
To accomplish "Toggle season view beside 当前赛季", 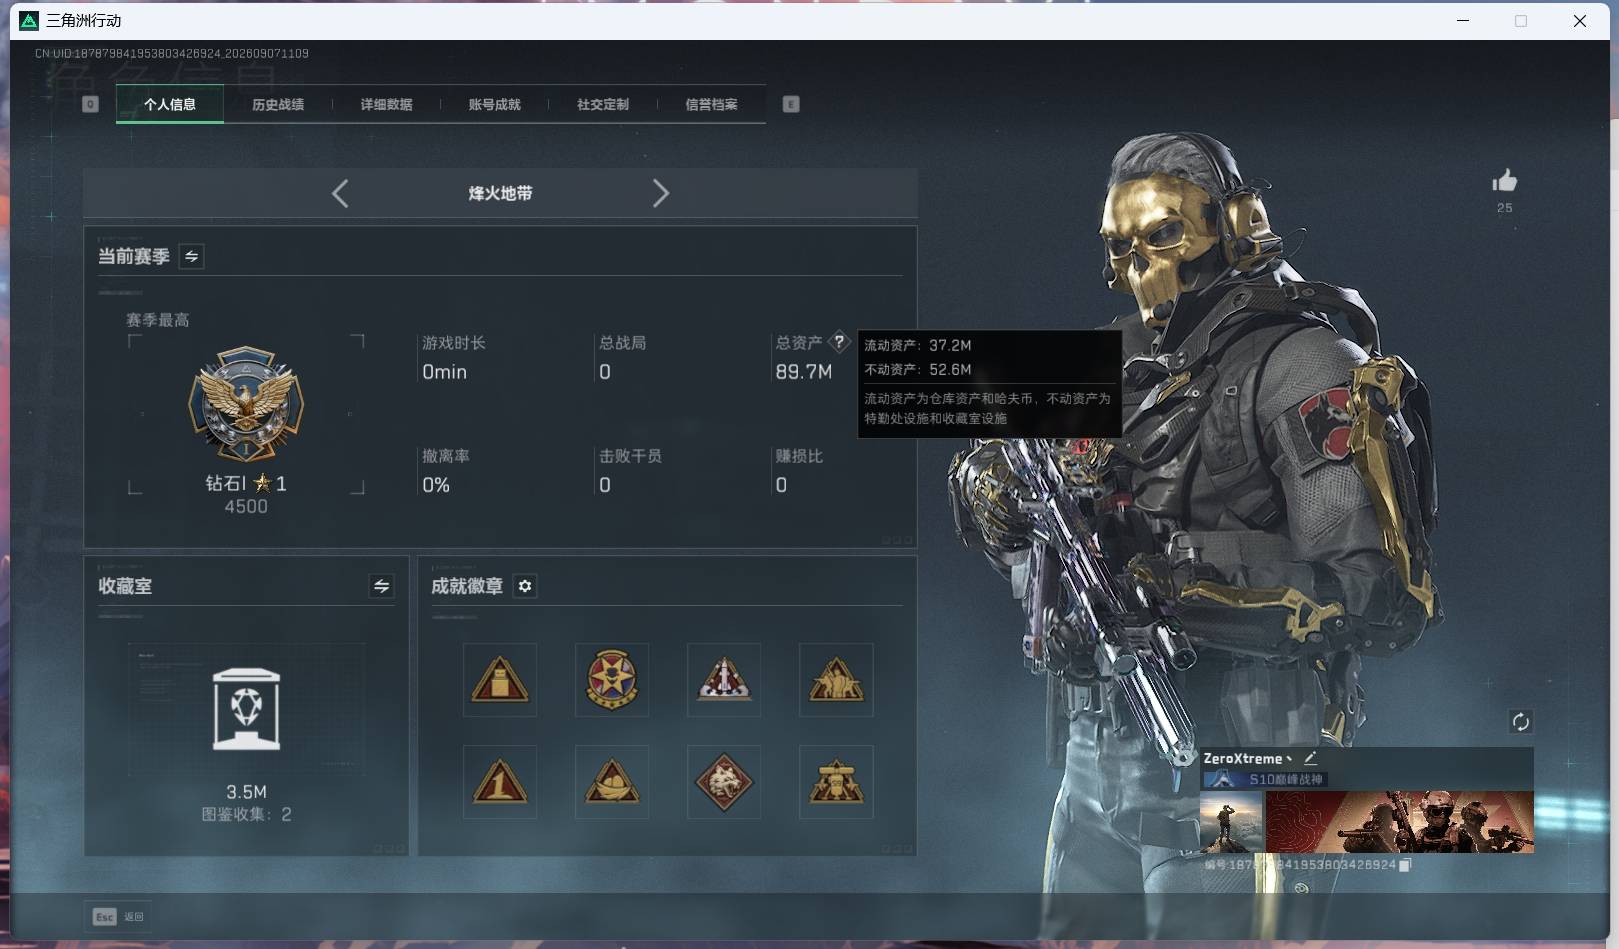I will [x=191, y=256].
